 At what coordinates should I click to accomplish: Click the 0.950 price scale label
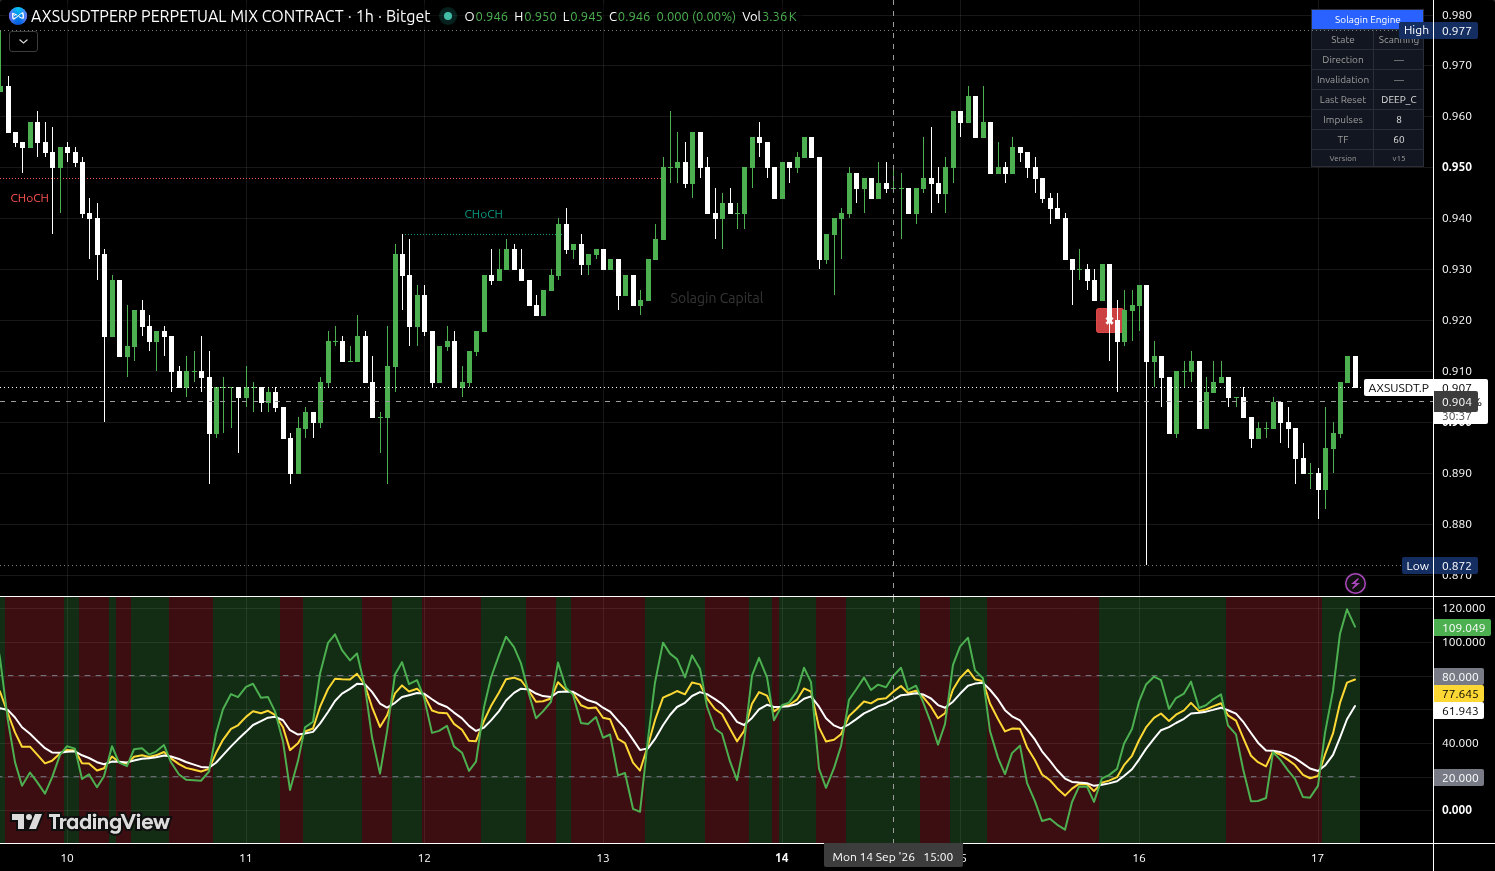[x=1456, y=167]
